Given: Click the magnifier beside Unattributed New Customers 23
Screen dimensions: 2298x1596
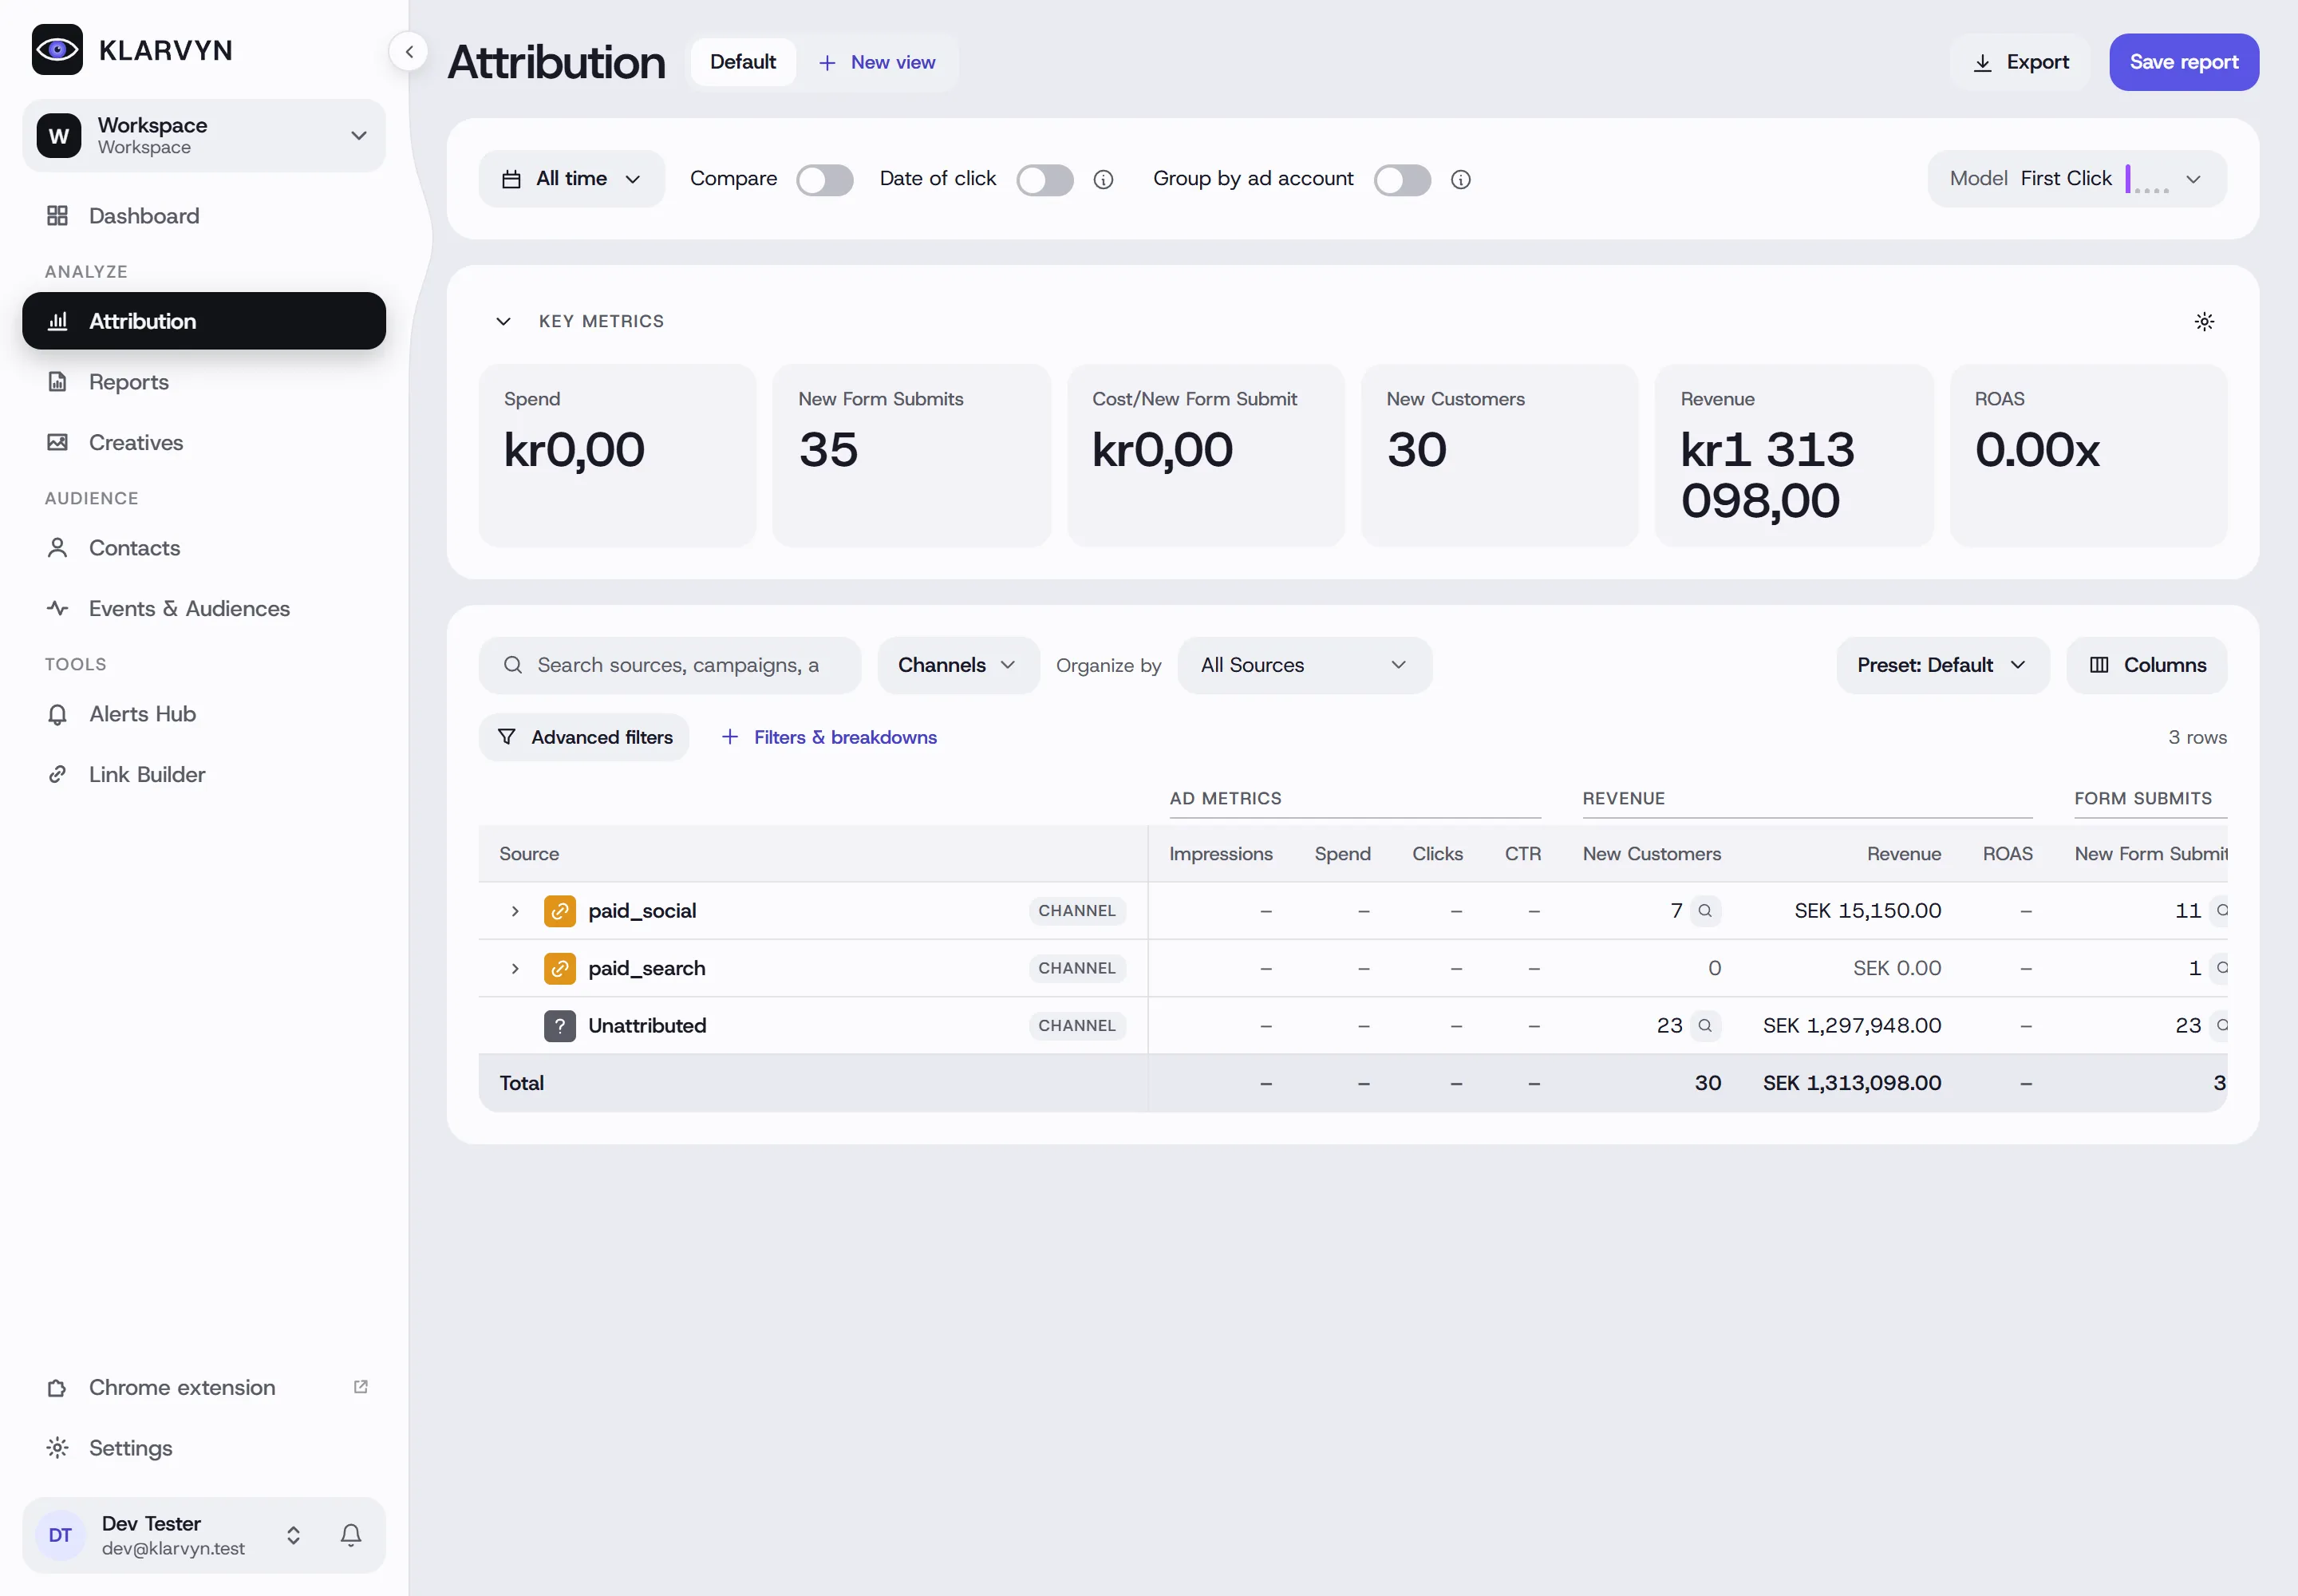Looking at the screenshot, I should pos(1705,1026).
